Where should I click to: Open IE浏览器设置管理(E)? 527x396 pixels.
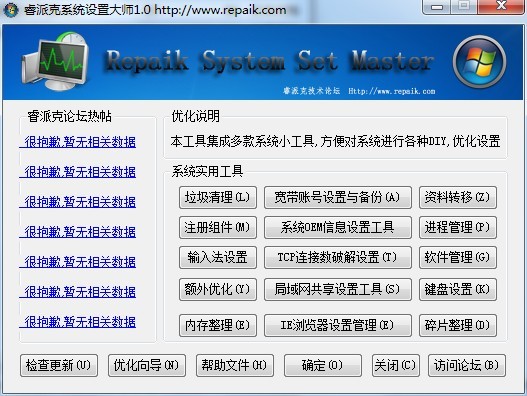338,325
